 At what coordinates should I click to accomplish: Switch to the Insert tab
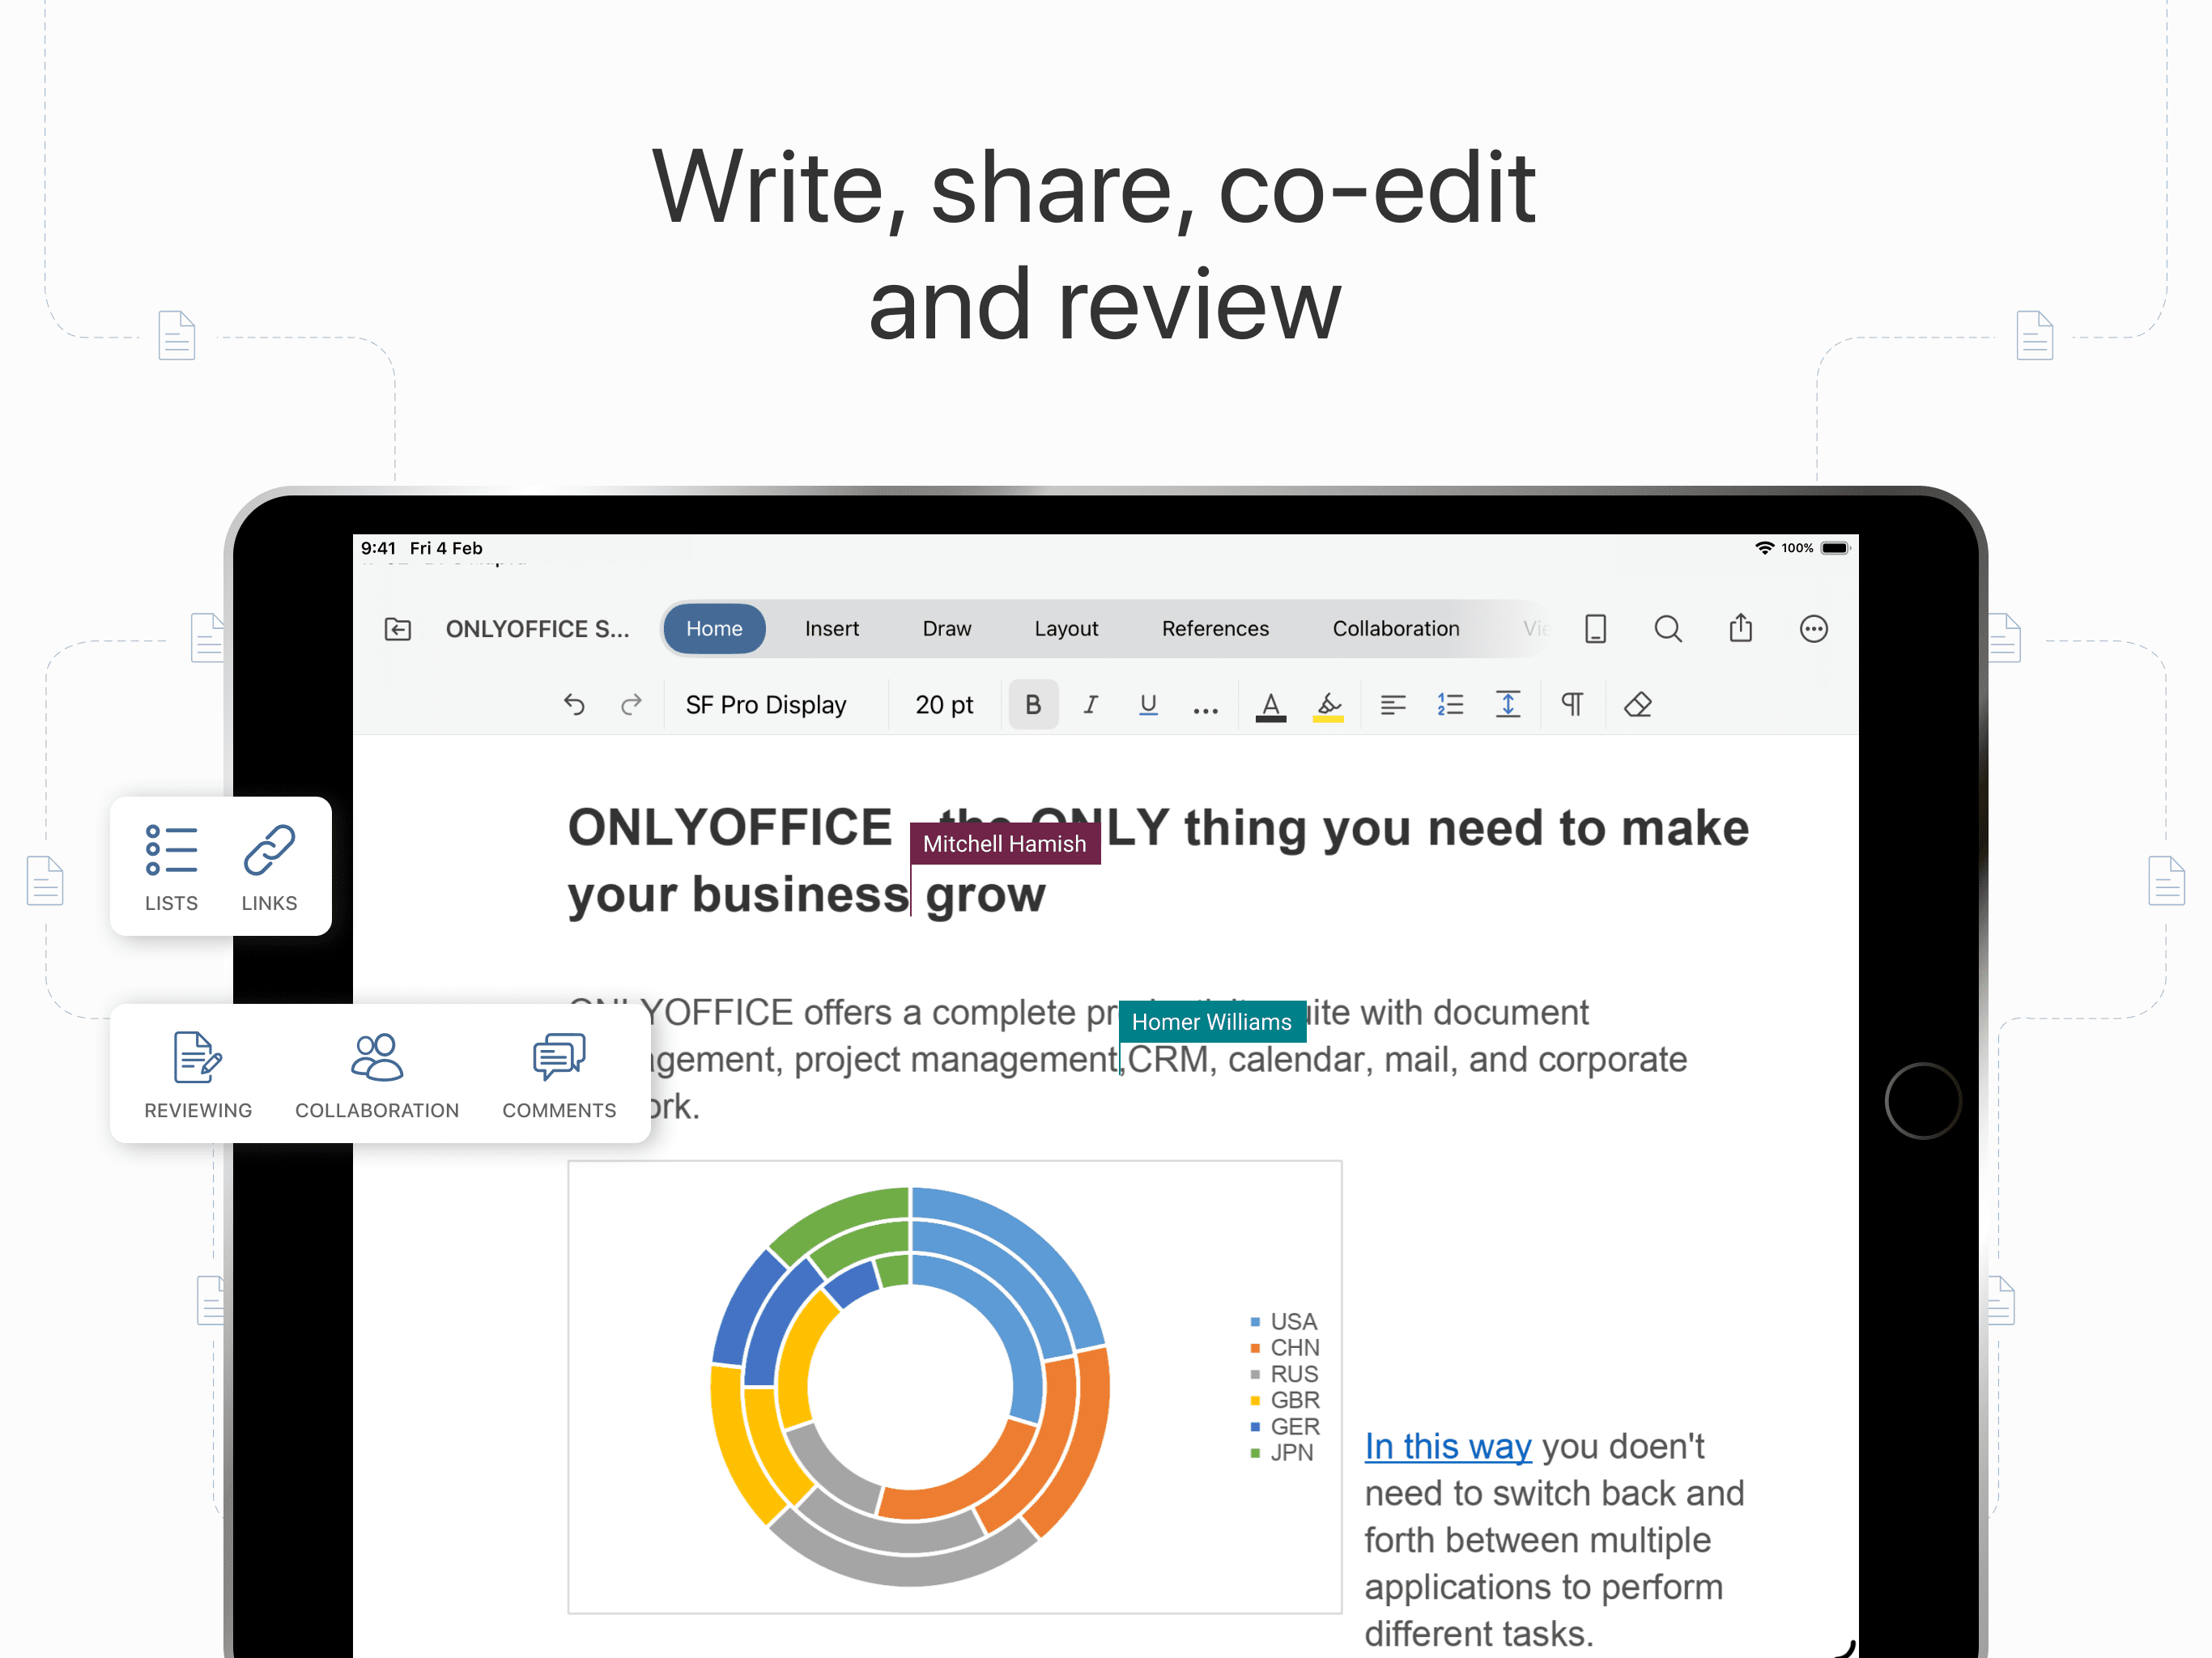[831, 628]
